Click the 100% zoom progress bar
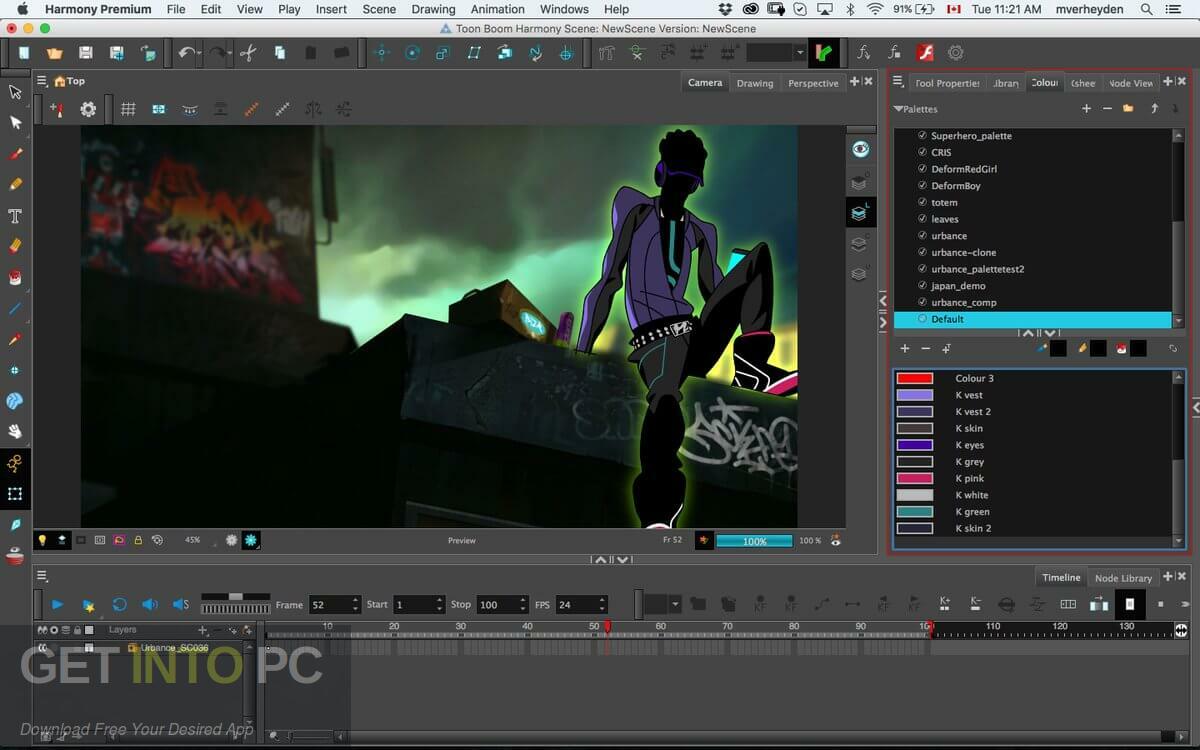The image size is (1200, 750). (755, 541)
